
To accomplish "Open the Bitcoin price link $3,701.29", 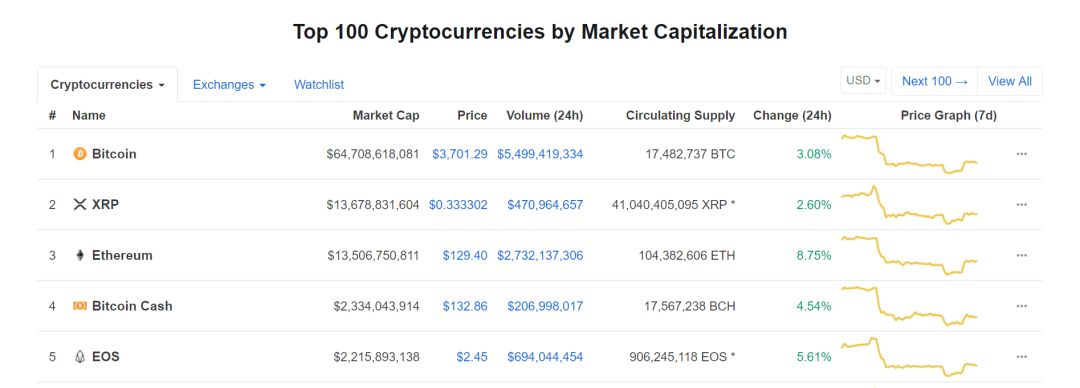I will (x=459, y=154).
